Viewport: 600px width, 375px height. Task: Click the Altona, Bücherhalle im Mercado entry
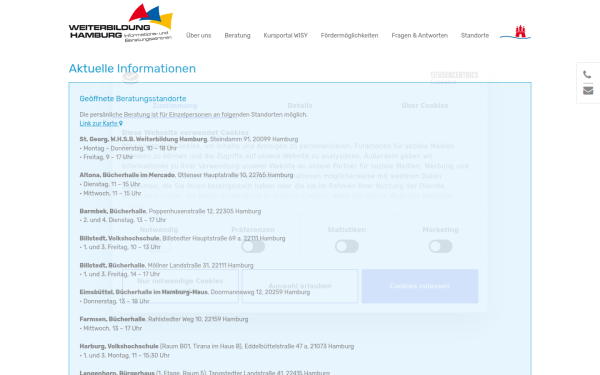186,175
